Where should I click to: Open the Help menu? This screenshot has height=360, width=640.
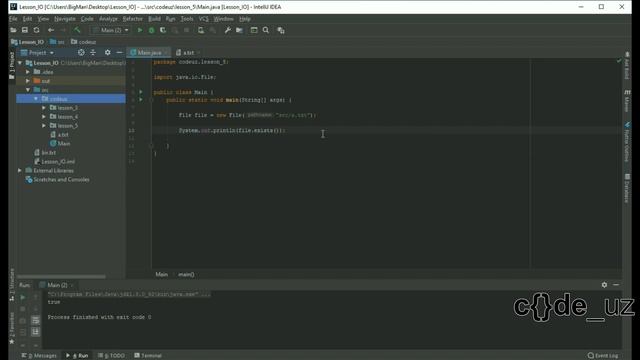click(245, 19)
